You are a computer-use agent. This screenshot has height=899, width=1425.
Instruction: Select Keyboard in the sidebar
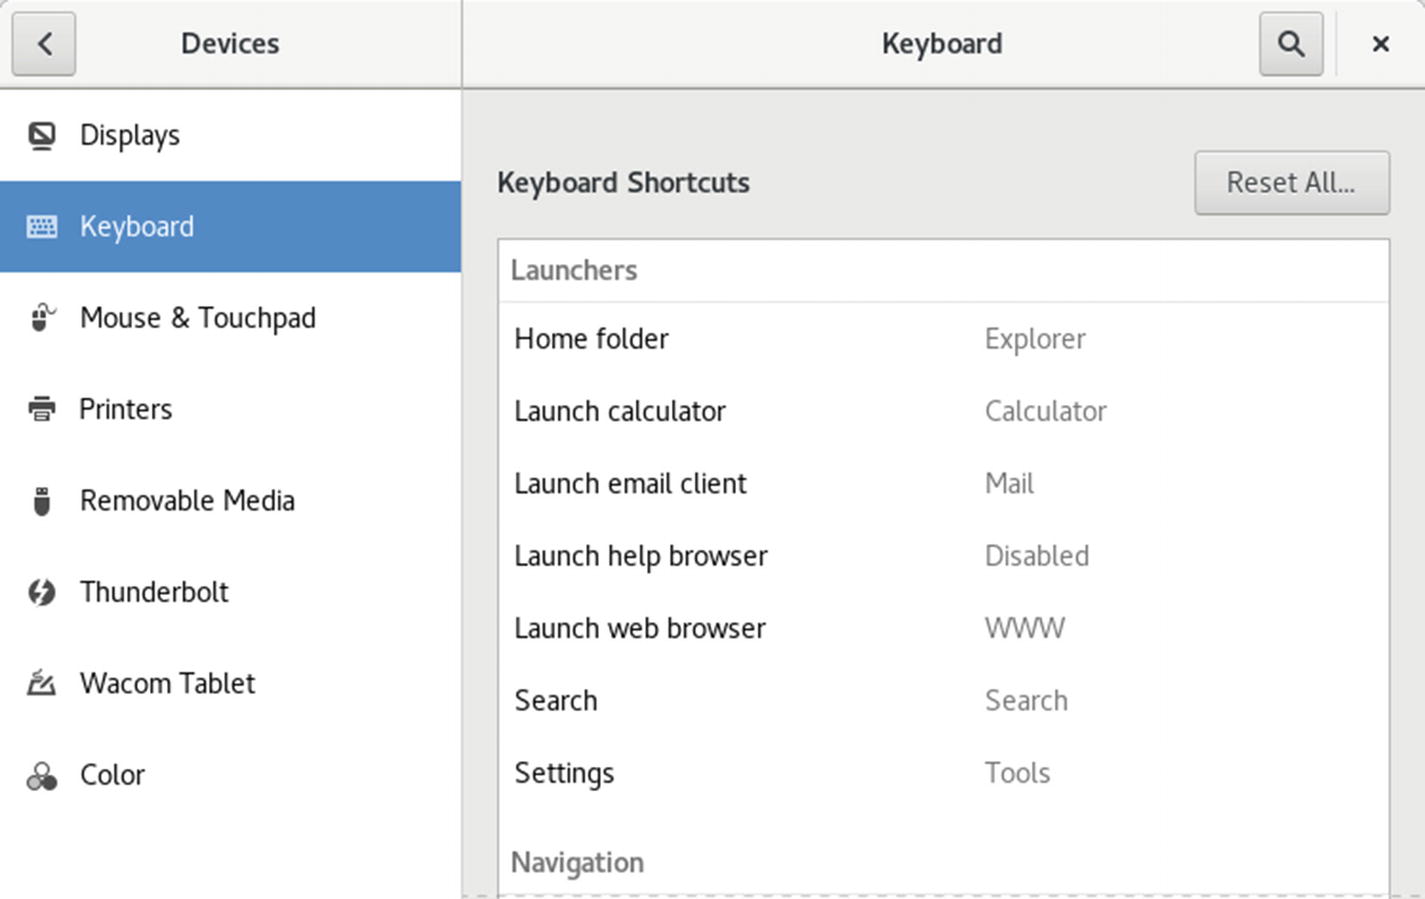pyautogui.click(x=230, y=227)
